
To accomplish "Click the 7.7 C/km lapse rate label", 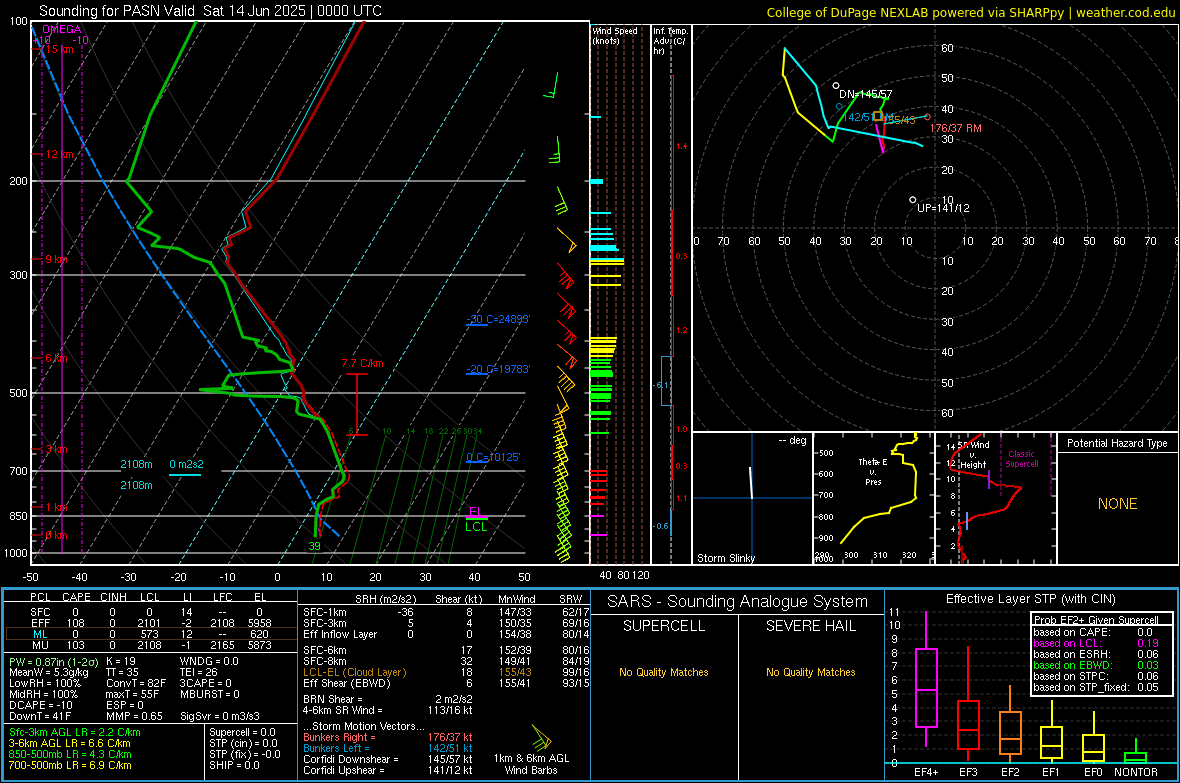I will (362, 363).
